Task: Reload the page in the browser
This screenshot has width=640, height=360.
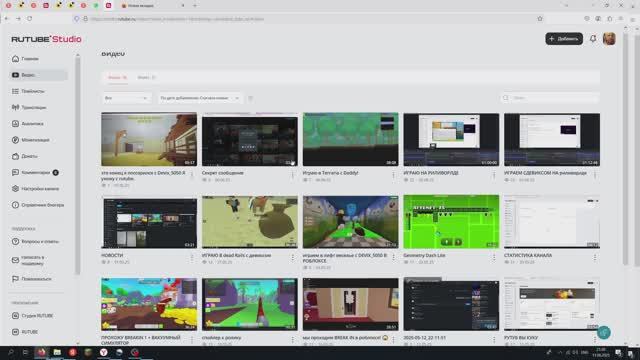Action: (x=30, y=19)
